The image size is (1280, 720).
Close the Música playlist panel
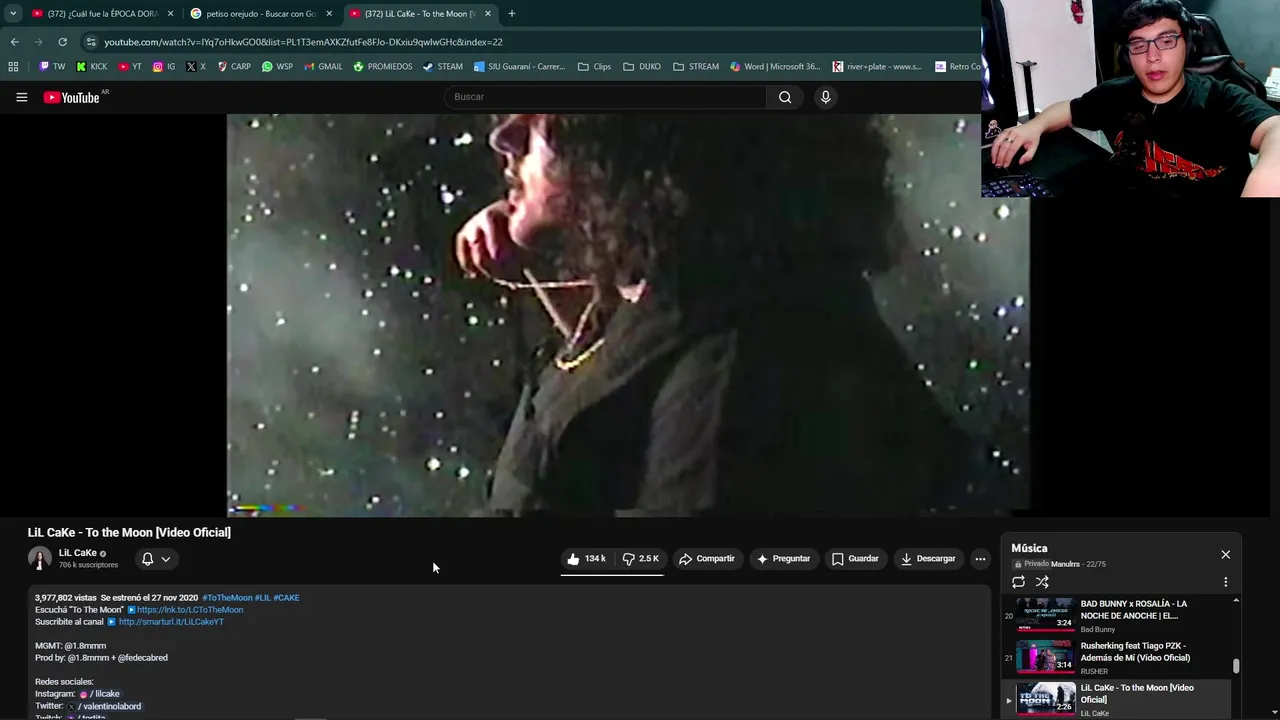point(1225,555)
